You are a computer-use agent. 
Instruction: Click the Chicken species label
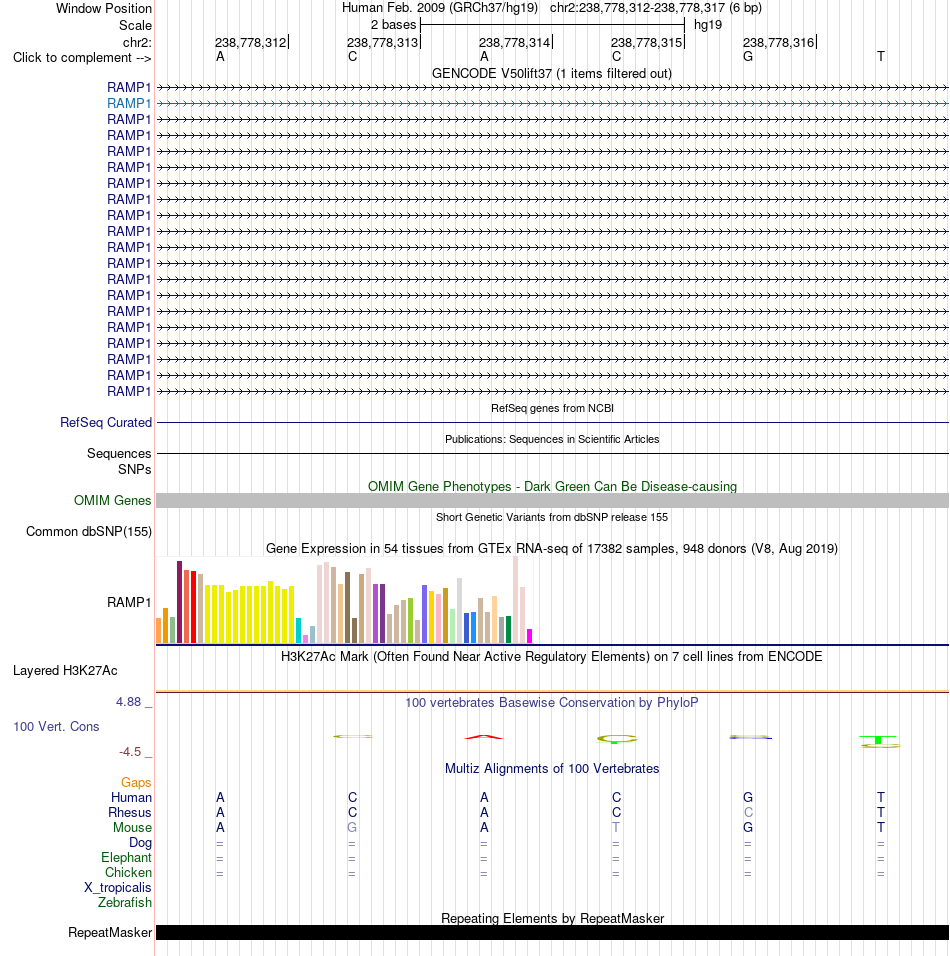pos(128,873)
